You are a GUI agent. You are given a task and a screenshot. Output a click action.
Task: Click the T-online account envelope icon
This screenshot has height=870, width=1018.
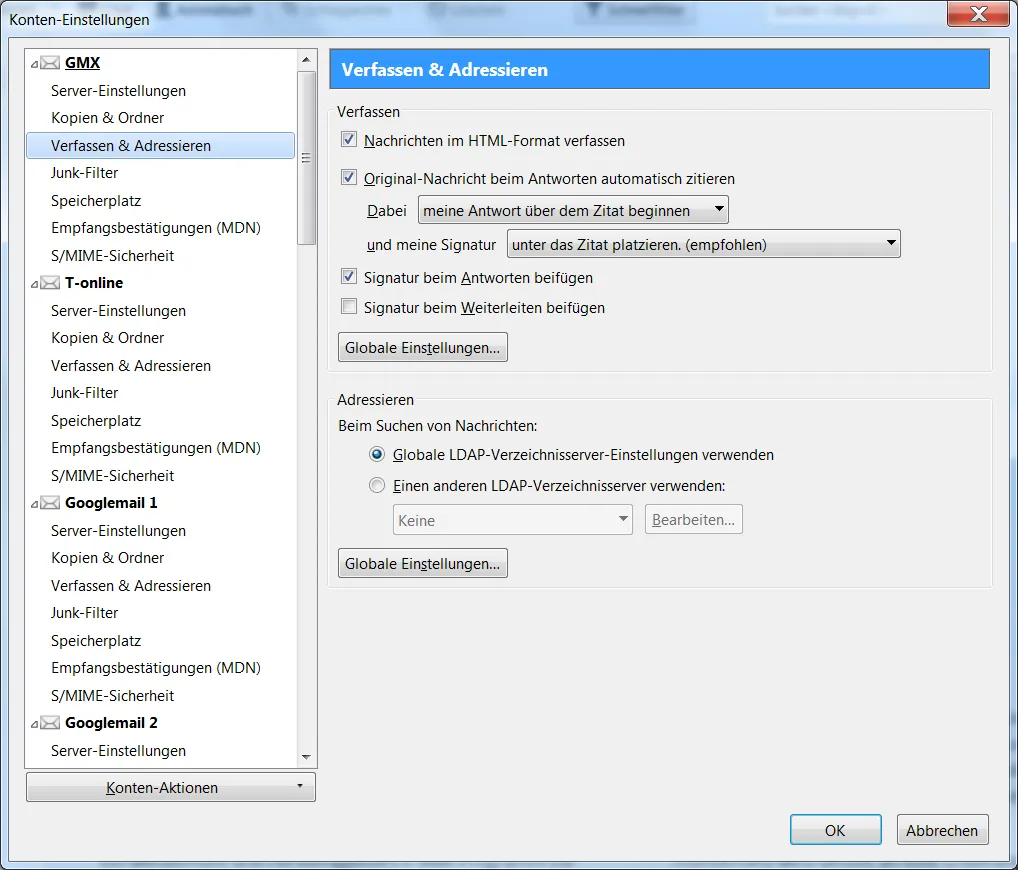click(50, 283)
